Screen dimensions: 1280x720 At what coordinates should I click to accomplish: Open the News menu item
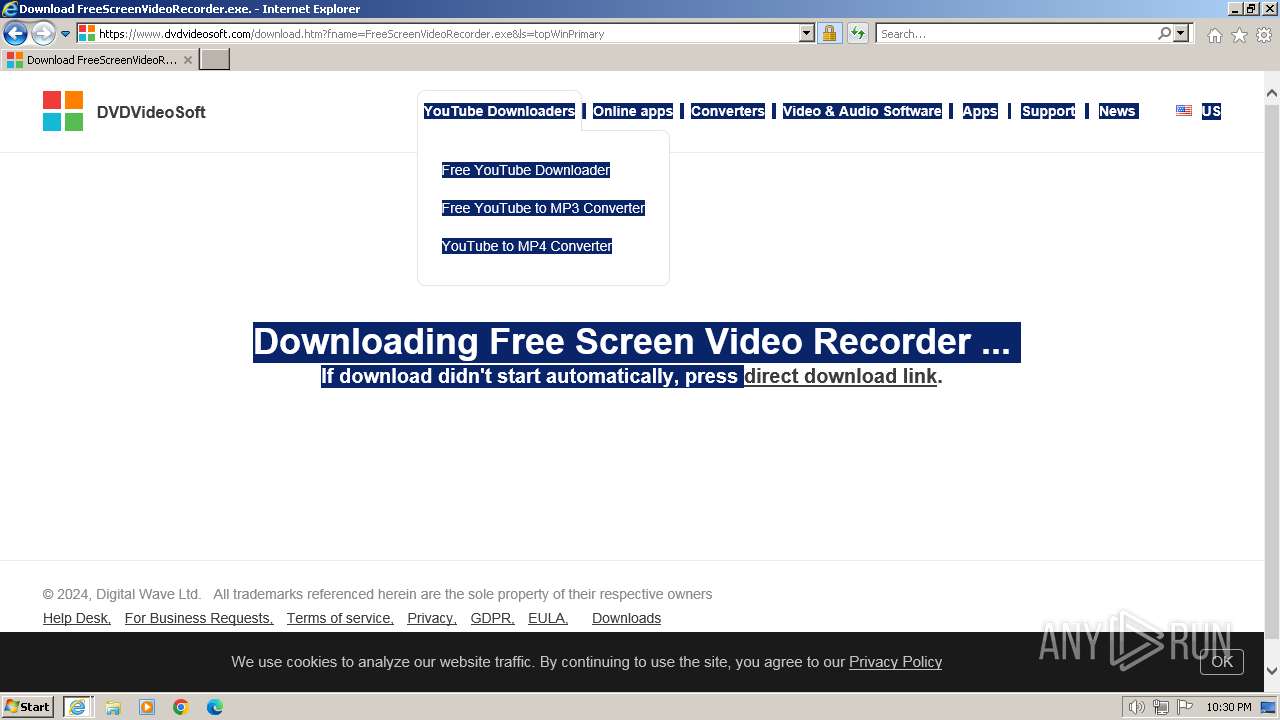[1117, 111]
